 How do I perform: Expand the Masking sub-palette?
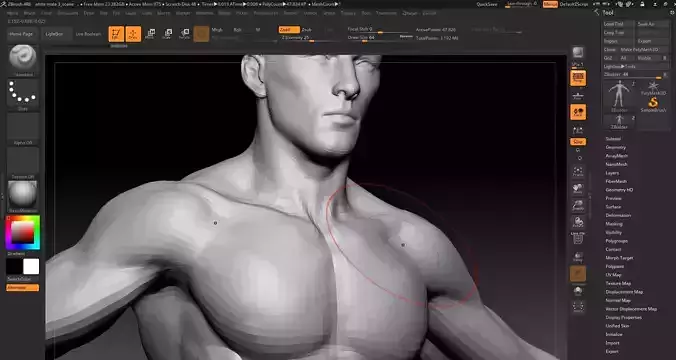point(614,224)
